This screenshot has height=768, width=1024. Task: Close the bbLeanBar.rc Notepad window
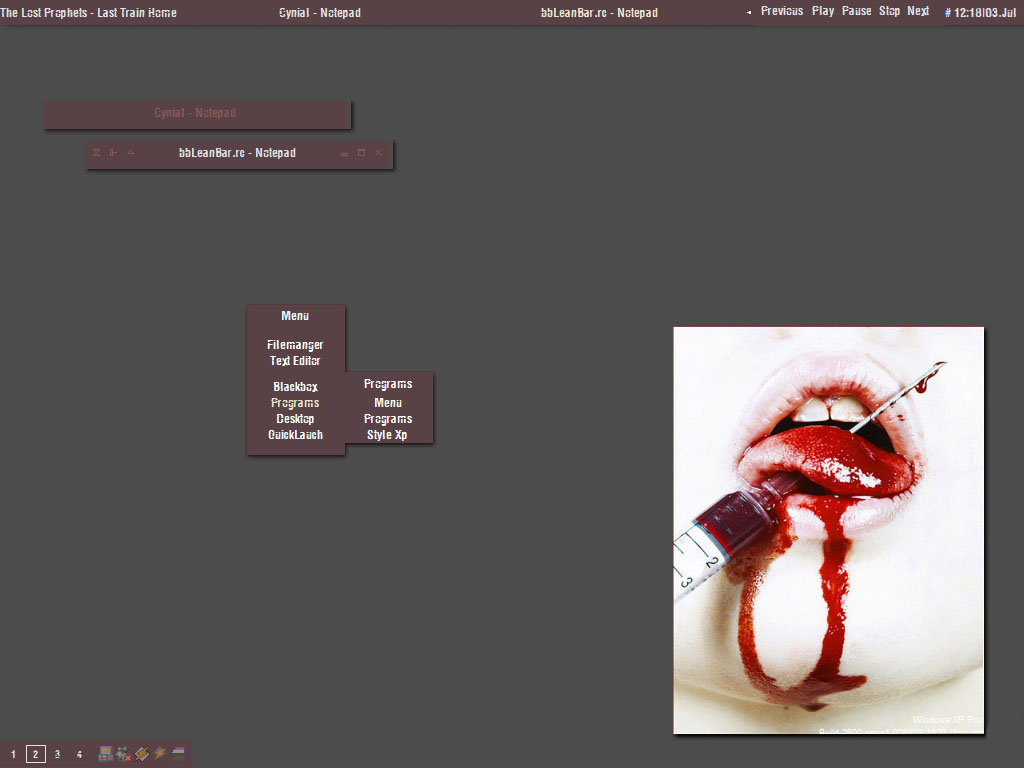coord(378,153)
